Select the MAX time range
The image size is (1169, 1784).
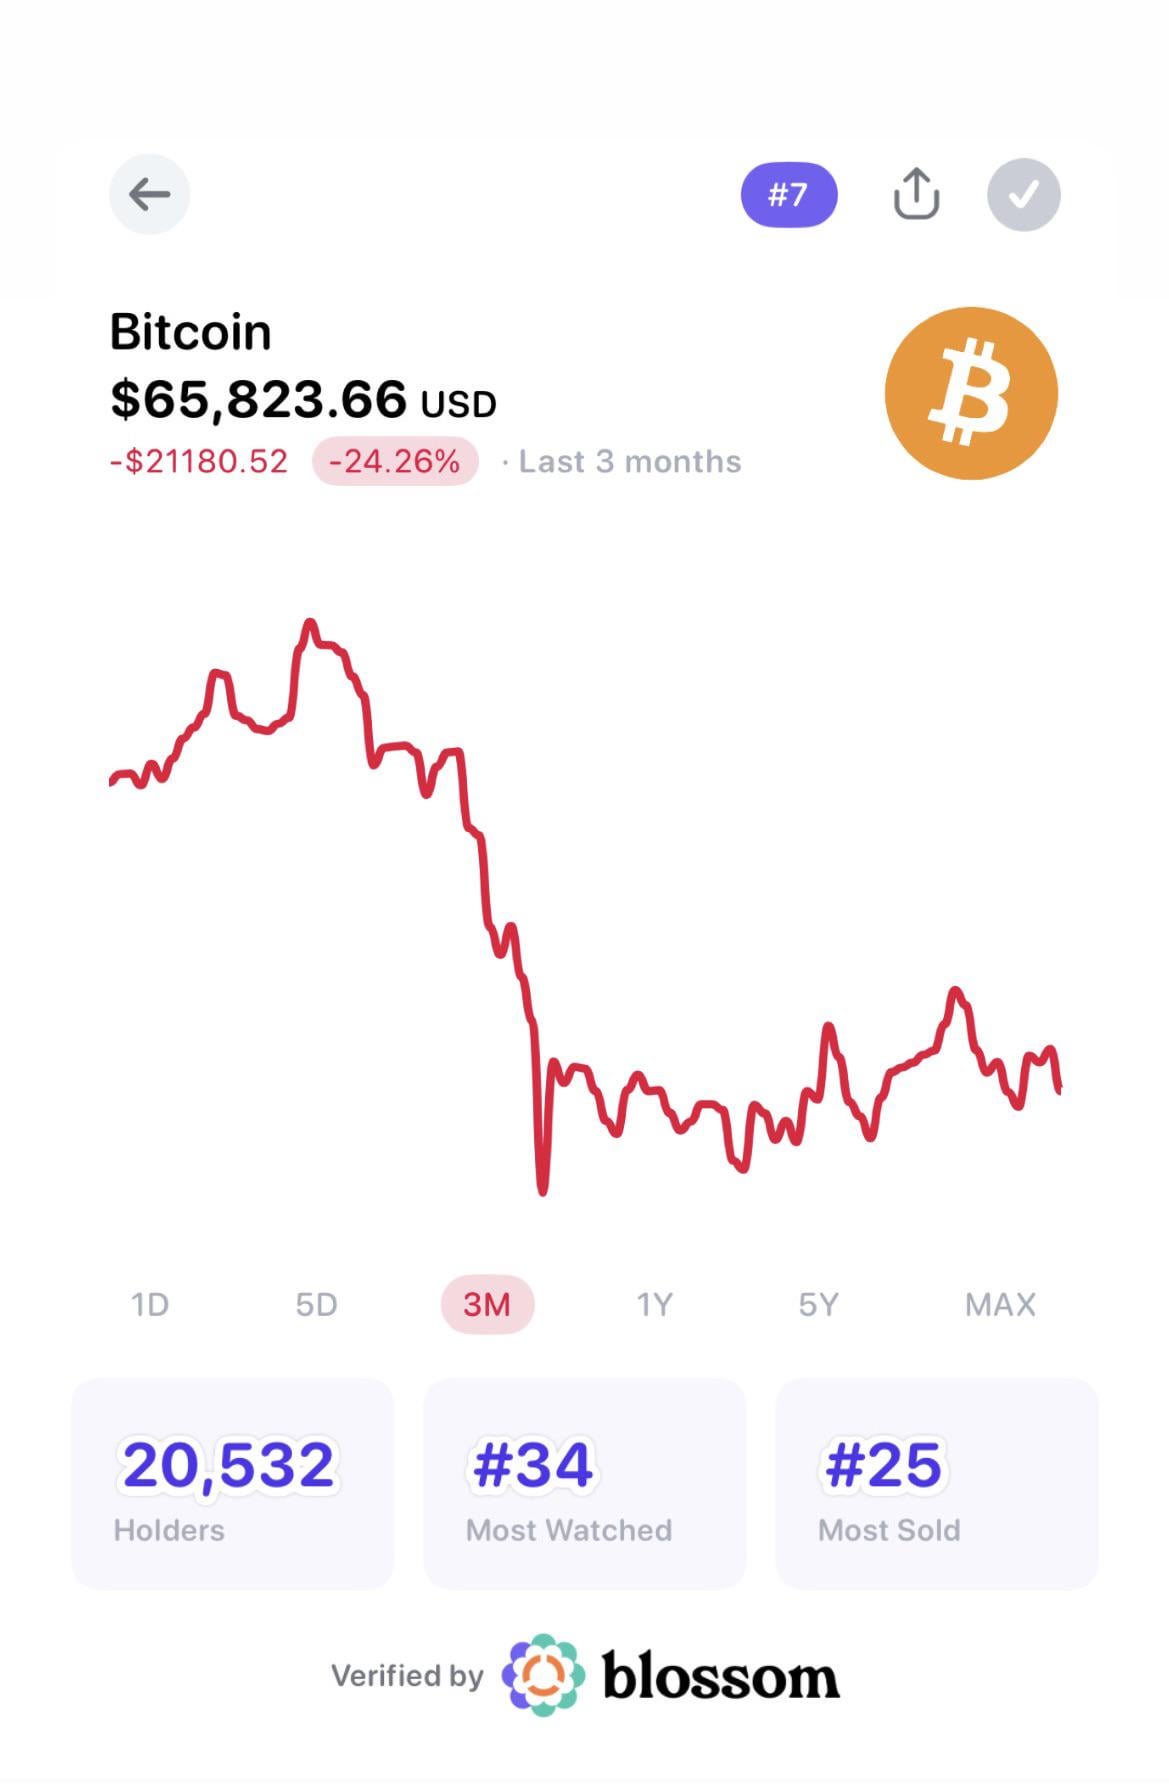[x=1000, y=1304]
